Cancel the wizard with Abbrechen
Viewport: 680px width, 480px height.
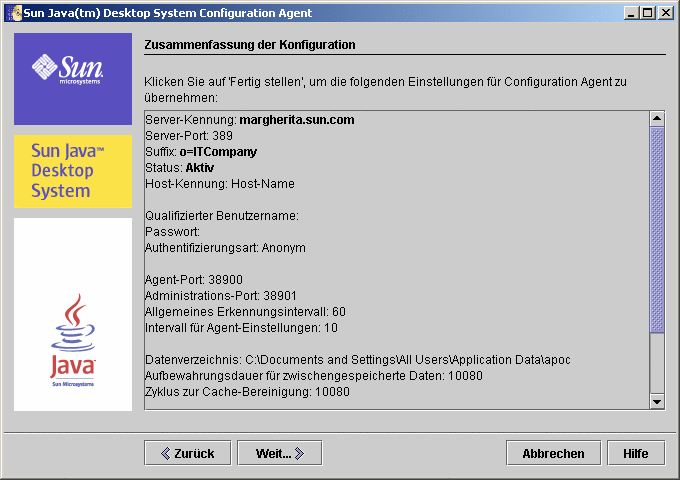click(553, 453)
